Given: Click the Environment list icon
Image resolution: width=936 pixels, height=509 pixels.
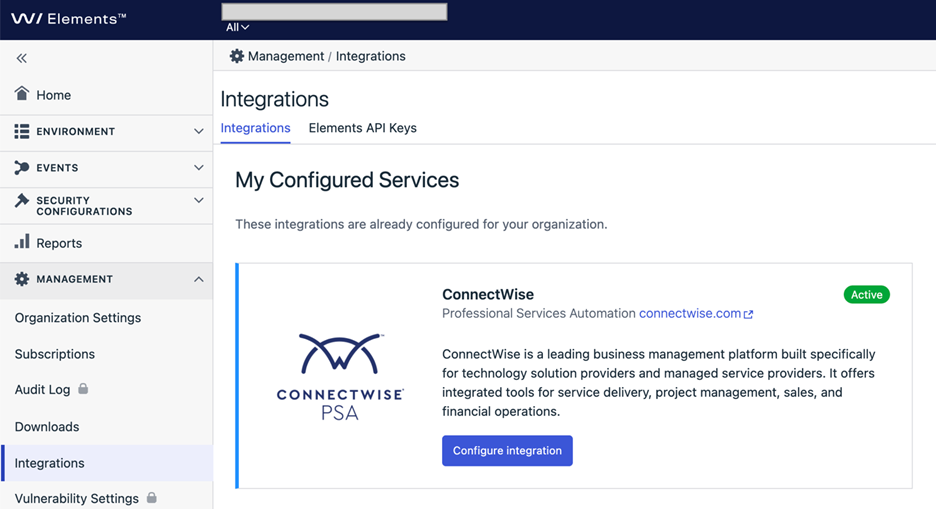Looking at the screenshot, I should [22, 131].
